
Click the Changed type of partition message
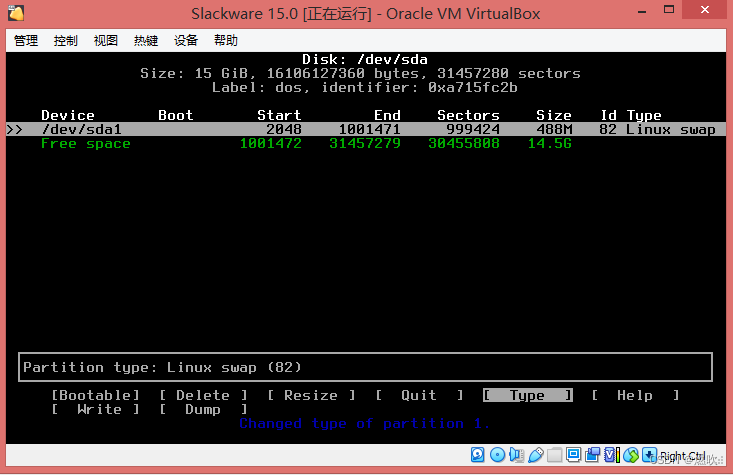point(365,424)
